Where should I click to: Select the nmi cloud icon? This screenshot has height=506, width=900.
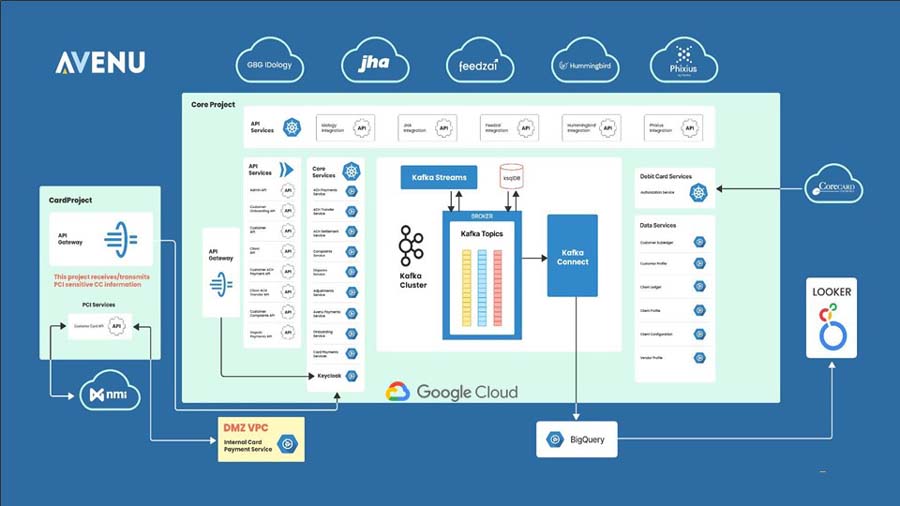point(110,391)
